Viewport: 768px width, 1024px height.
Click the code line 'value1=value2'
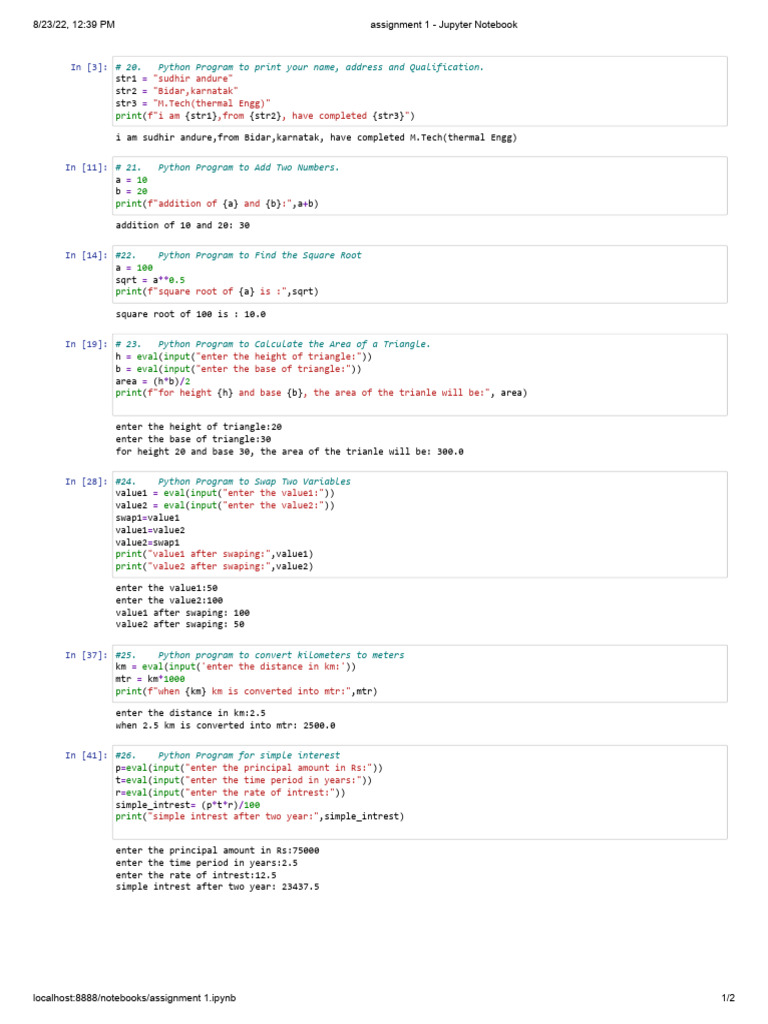click(150, 530)
